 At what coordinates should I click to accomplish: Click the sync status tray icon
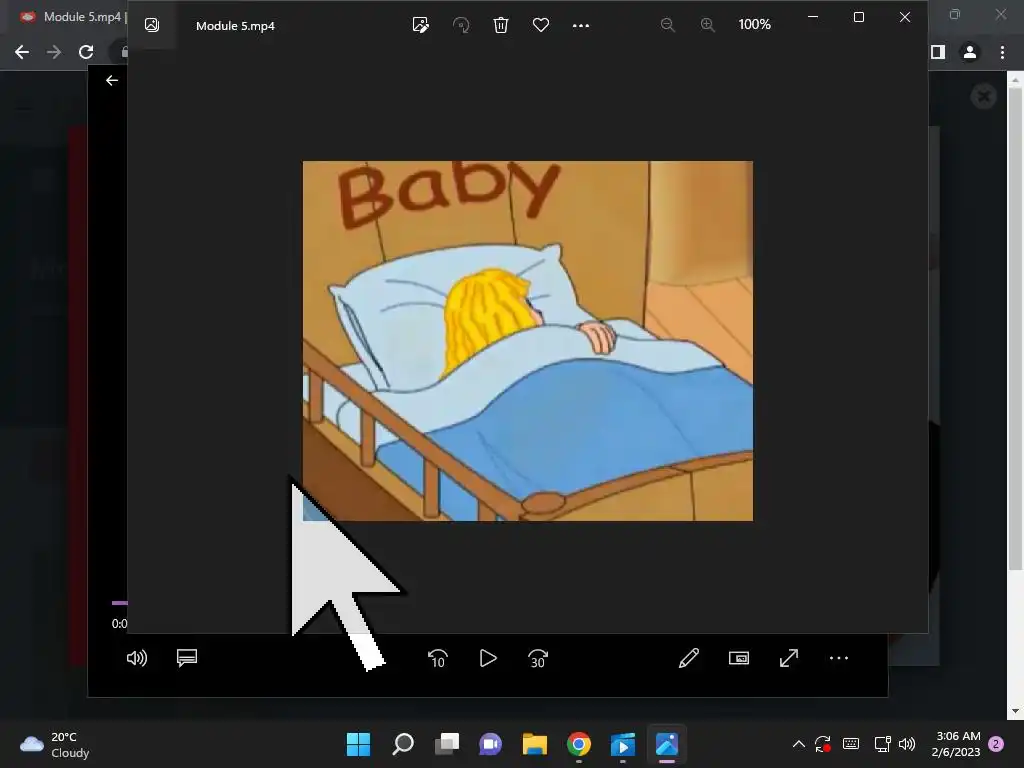pyautogui.click(x=822, y=744)
